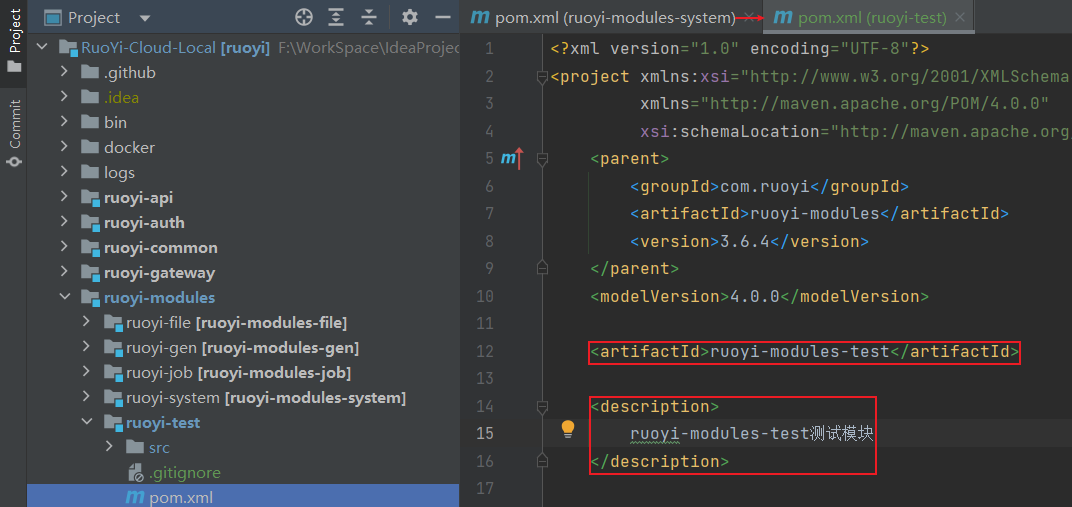
Task: Expand ruoyi-file [ruoyi-modules-file]
Action: click(x=86, y=323)
